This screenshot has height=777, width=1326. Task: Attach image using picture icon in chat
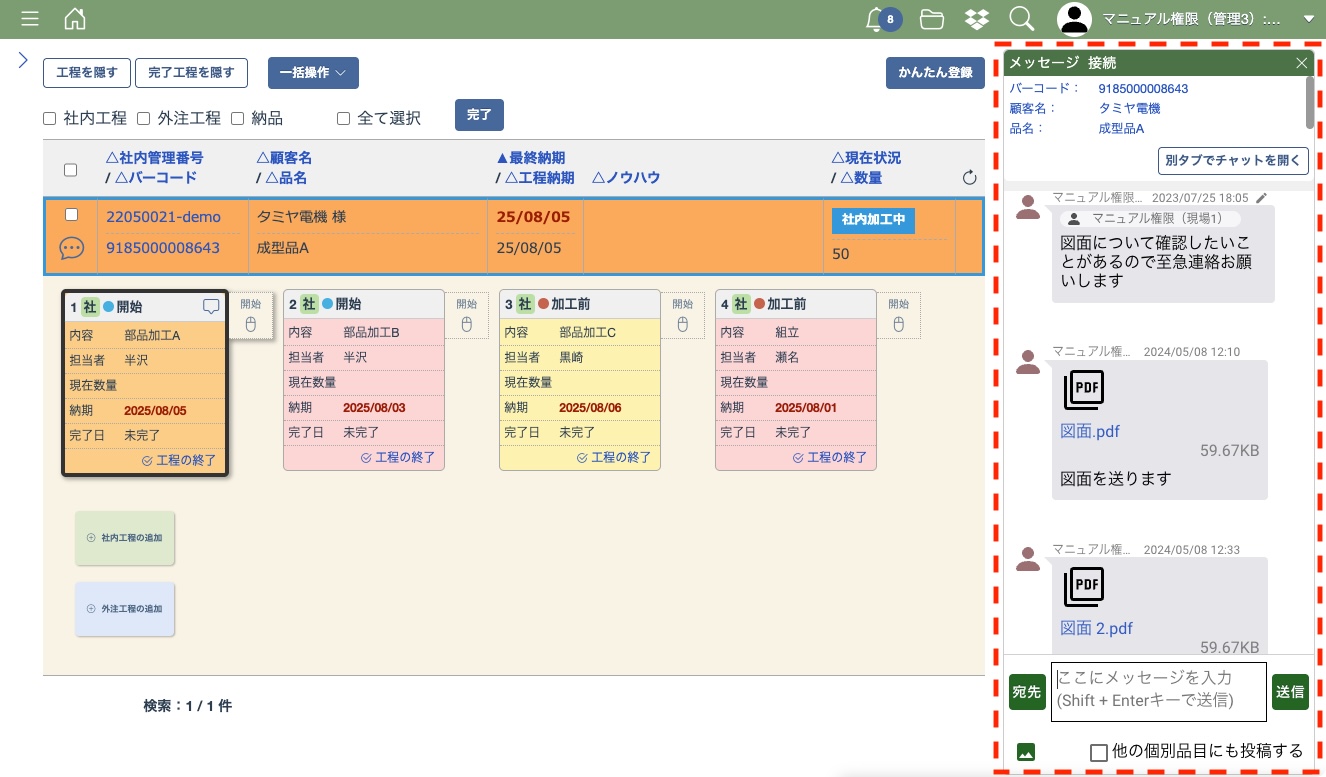click(x=1025, y=752)
